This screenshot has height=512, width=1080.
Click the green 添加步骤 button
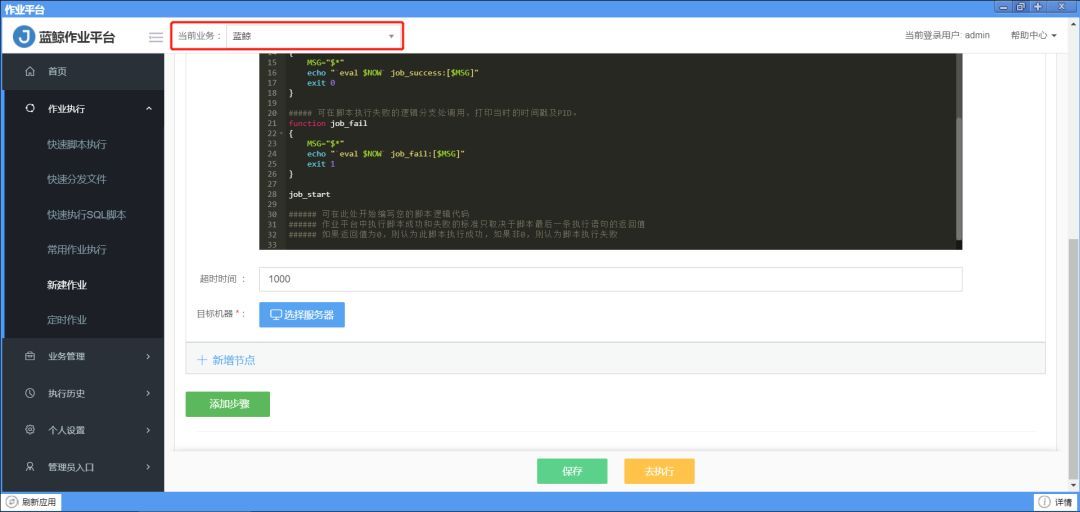tap(228, 405)
